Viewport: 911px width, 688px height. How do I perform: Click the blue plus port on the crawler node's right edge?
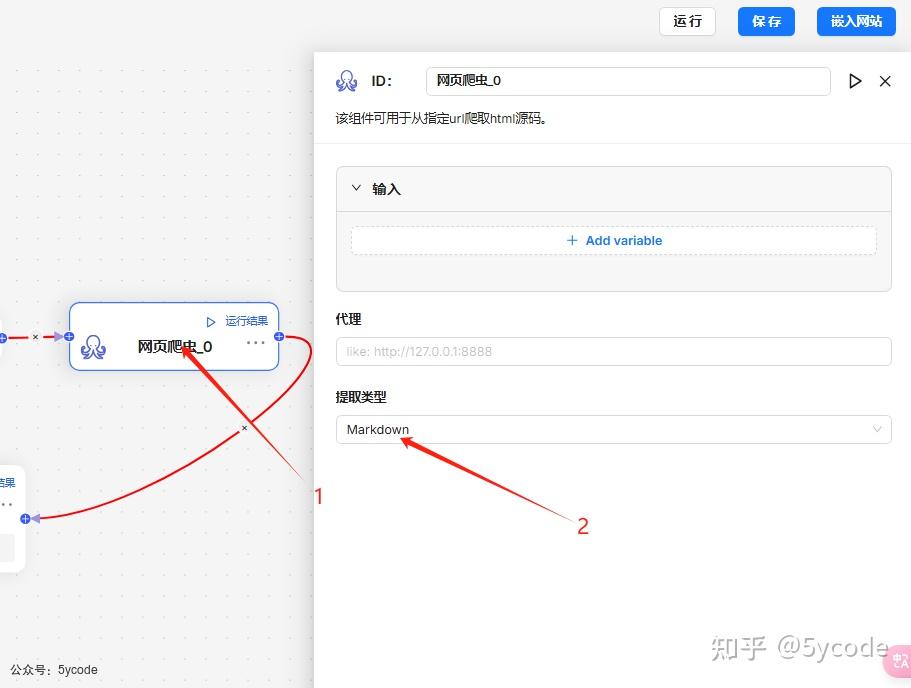[x=278, y=337]
